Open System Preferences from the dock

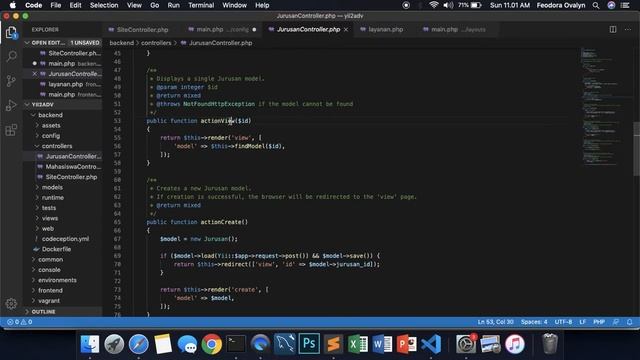[466, 344]
